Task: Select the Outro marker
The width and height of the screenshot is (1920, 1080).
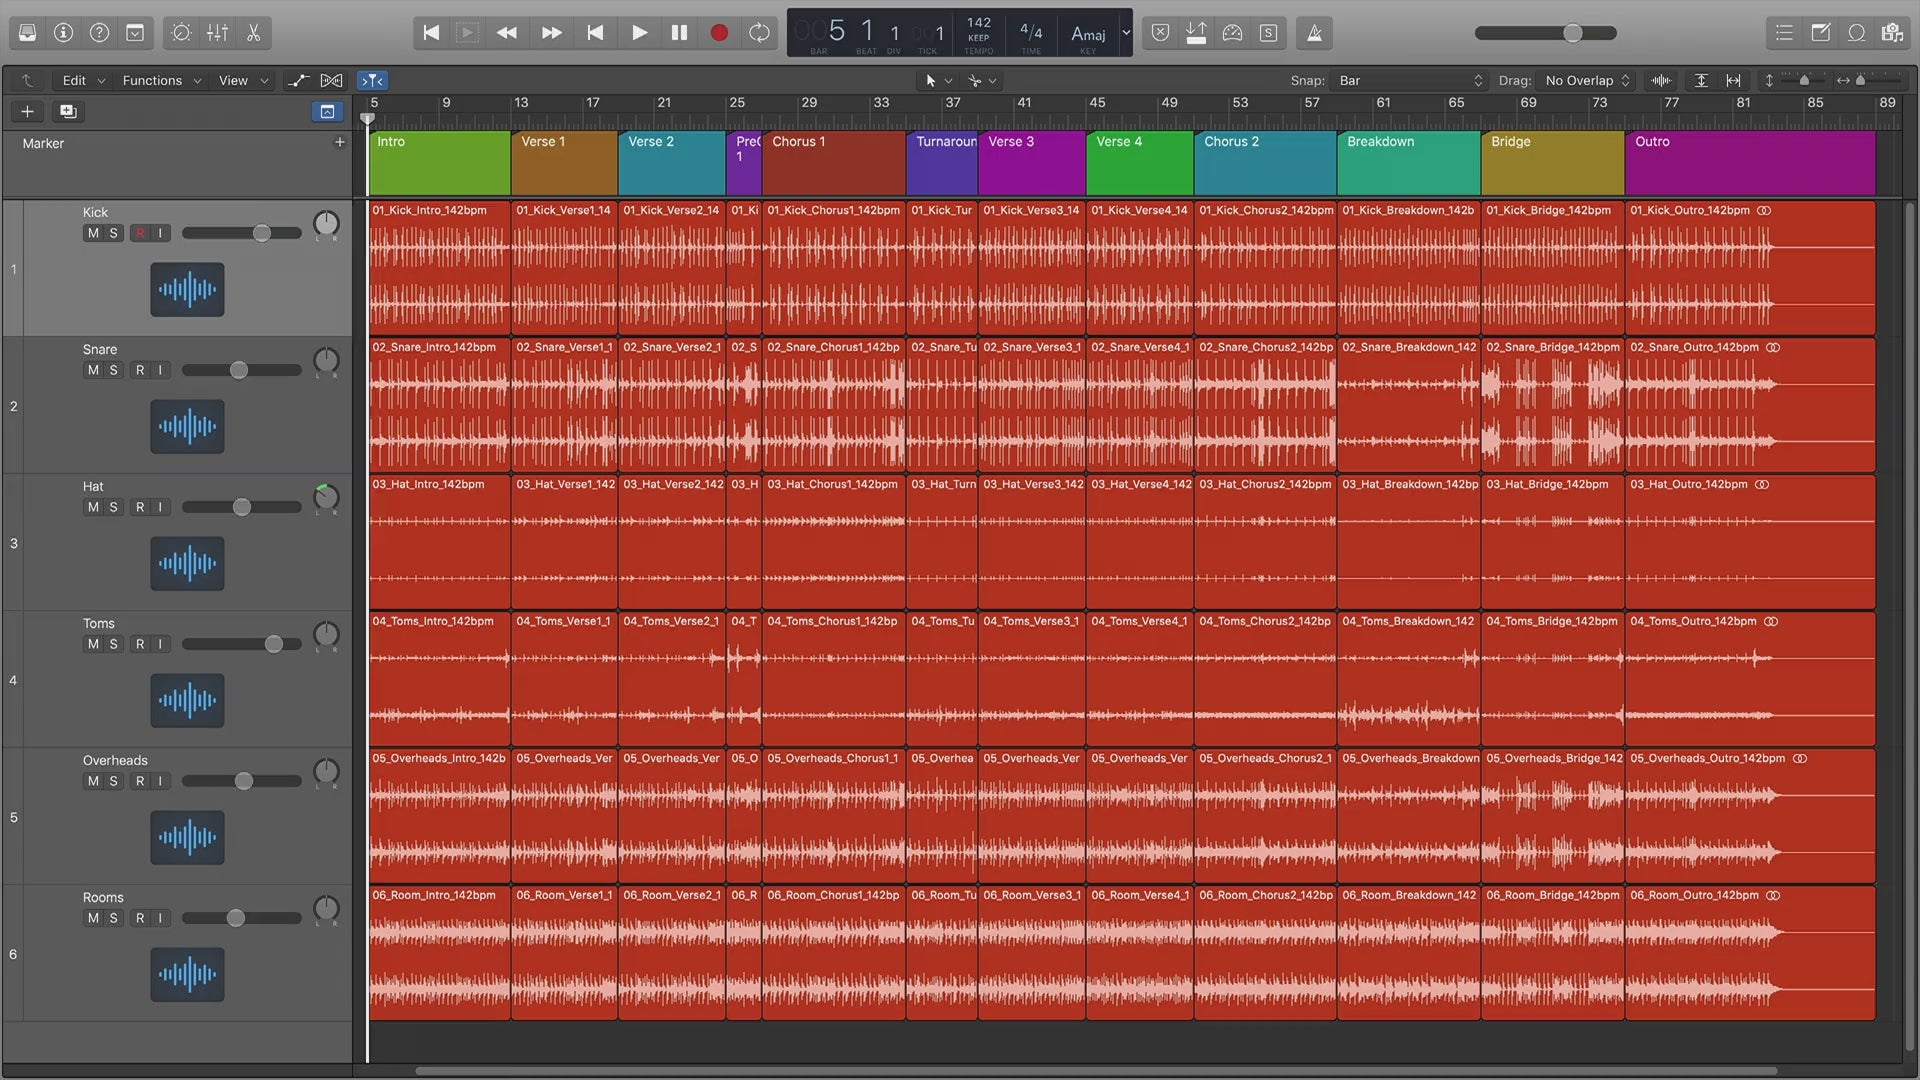Action: click(x=1750, y=163)
